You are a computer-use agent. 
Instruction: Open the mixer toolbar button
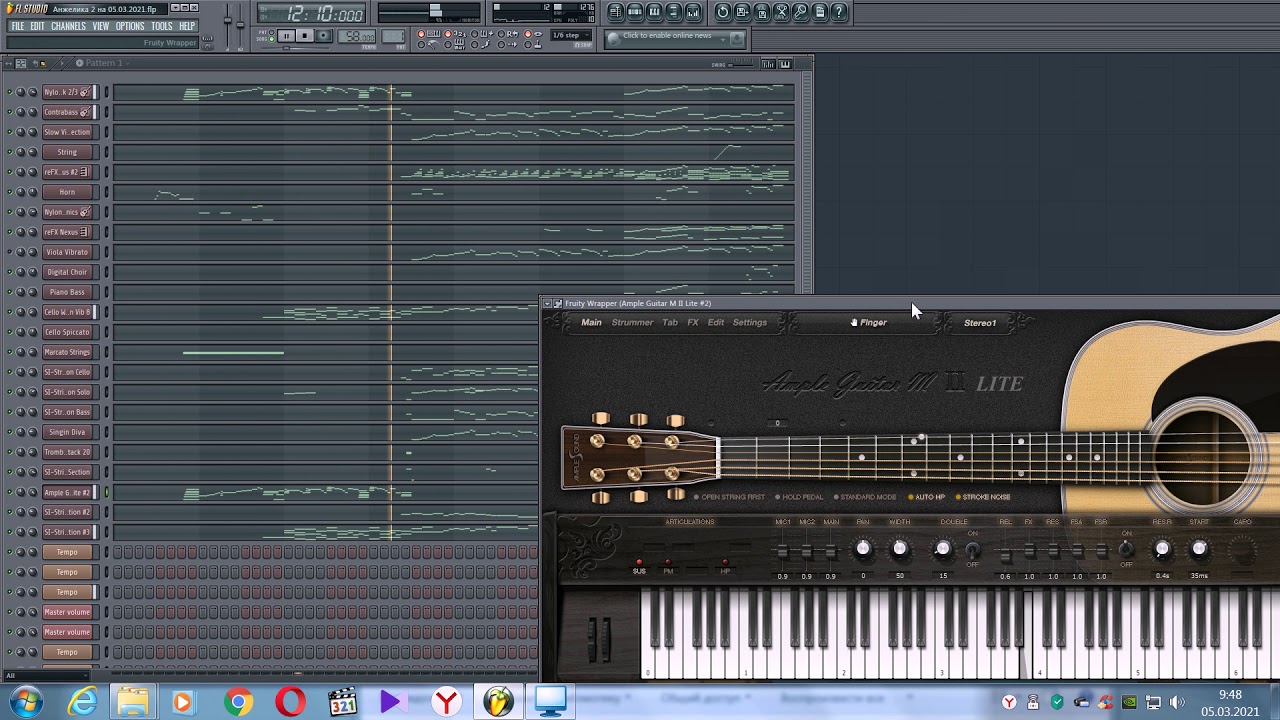pyautogui.click(x=693, y=12)
